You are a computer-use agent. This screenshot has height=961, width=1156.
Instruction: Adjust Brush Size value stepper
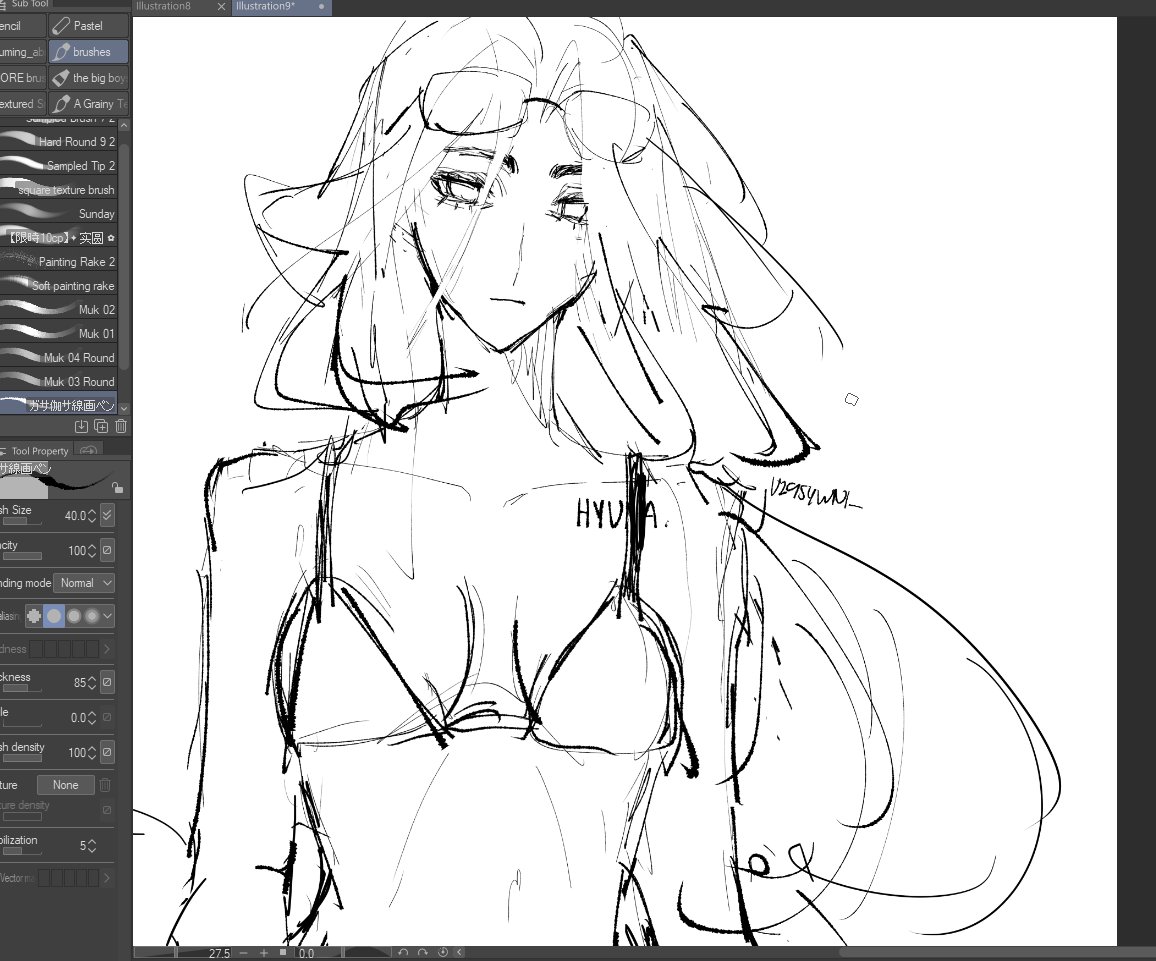[x=92, y=516]
